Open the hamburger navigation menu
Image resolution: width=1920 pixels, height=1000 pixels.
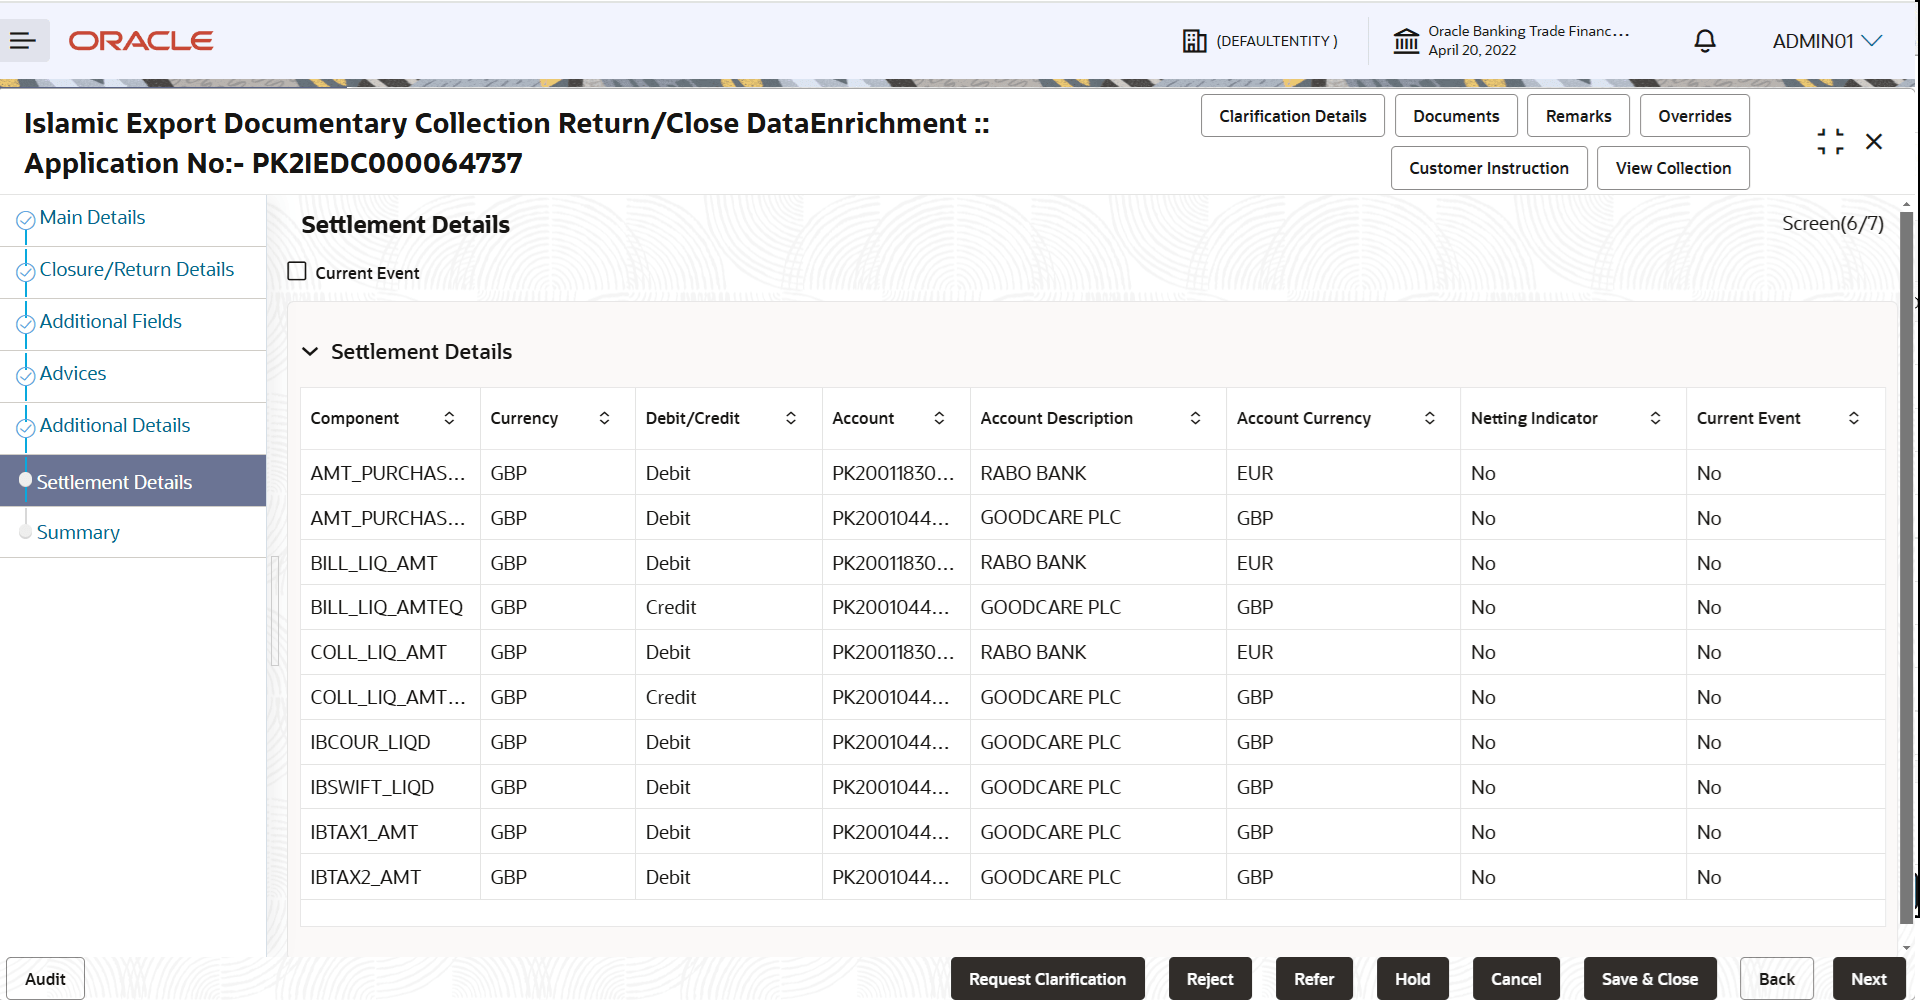pos(23,41)
